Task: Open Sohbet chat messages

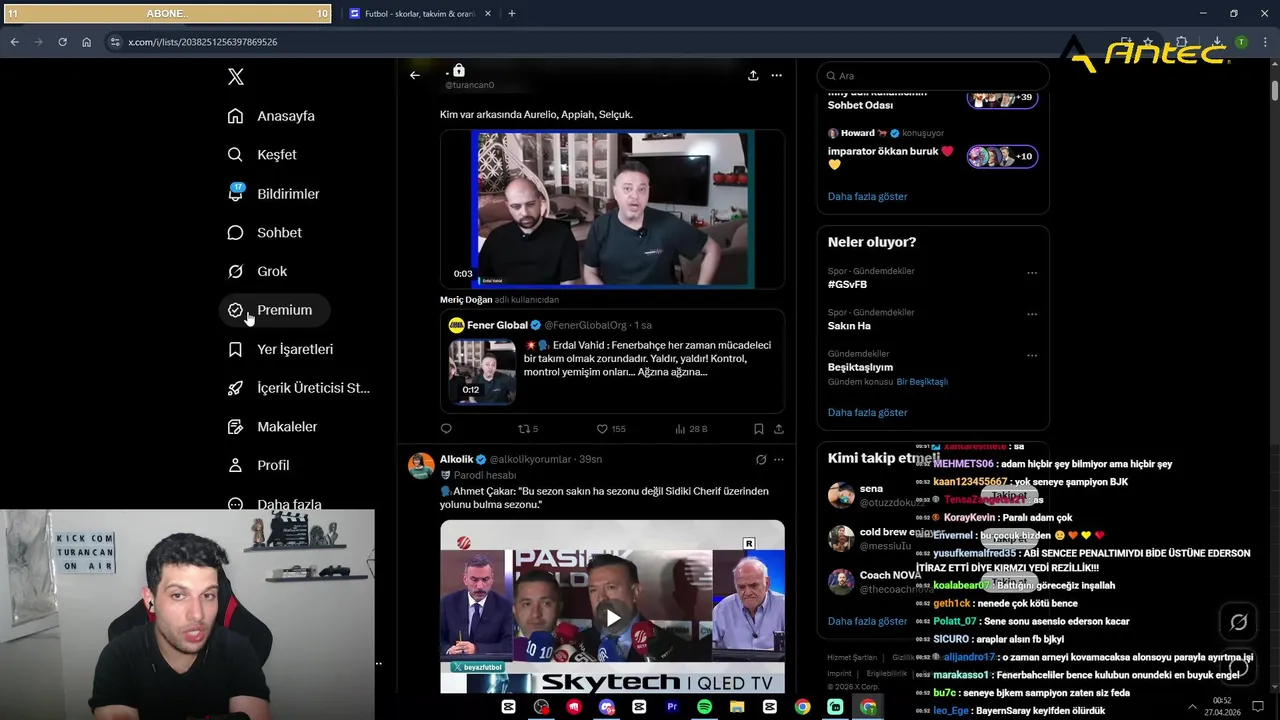Action: click(x=265, y=233)
